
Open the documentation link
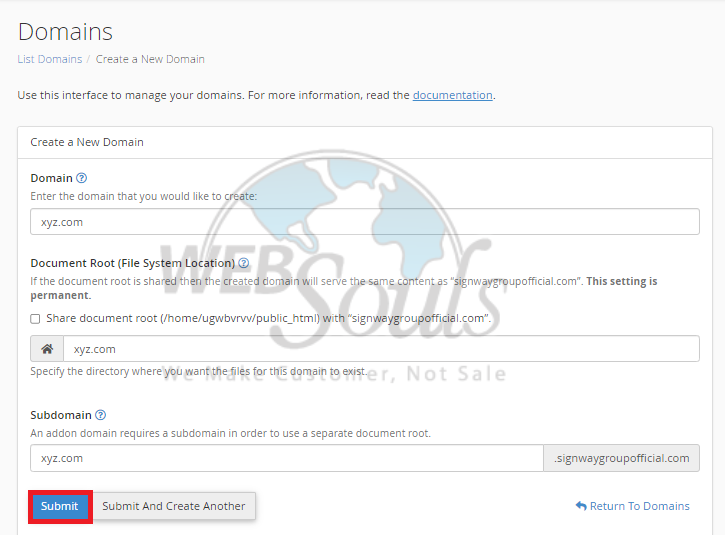452,95
